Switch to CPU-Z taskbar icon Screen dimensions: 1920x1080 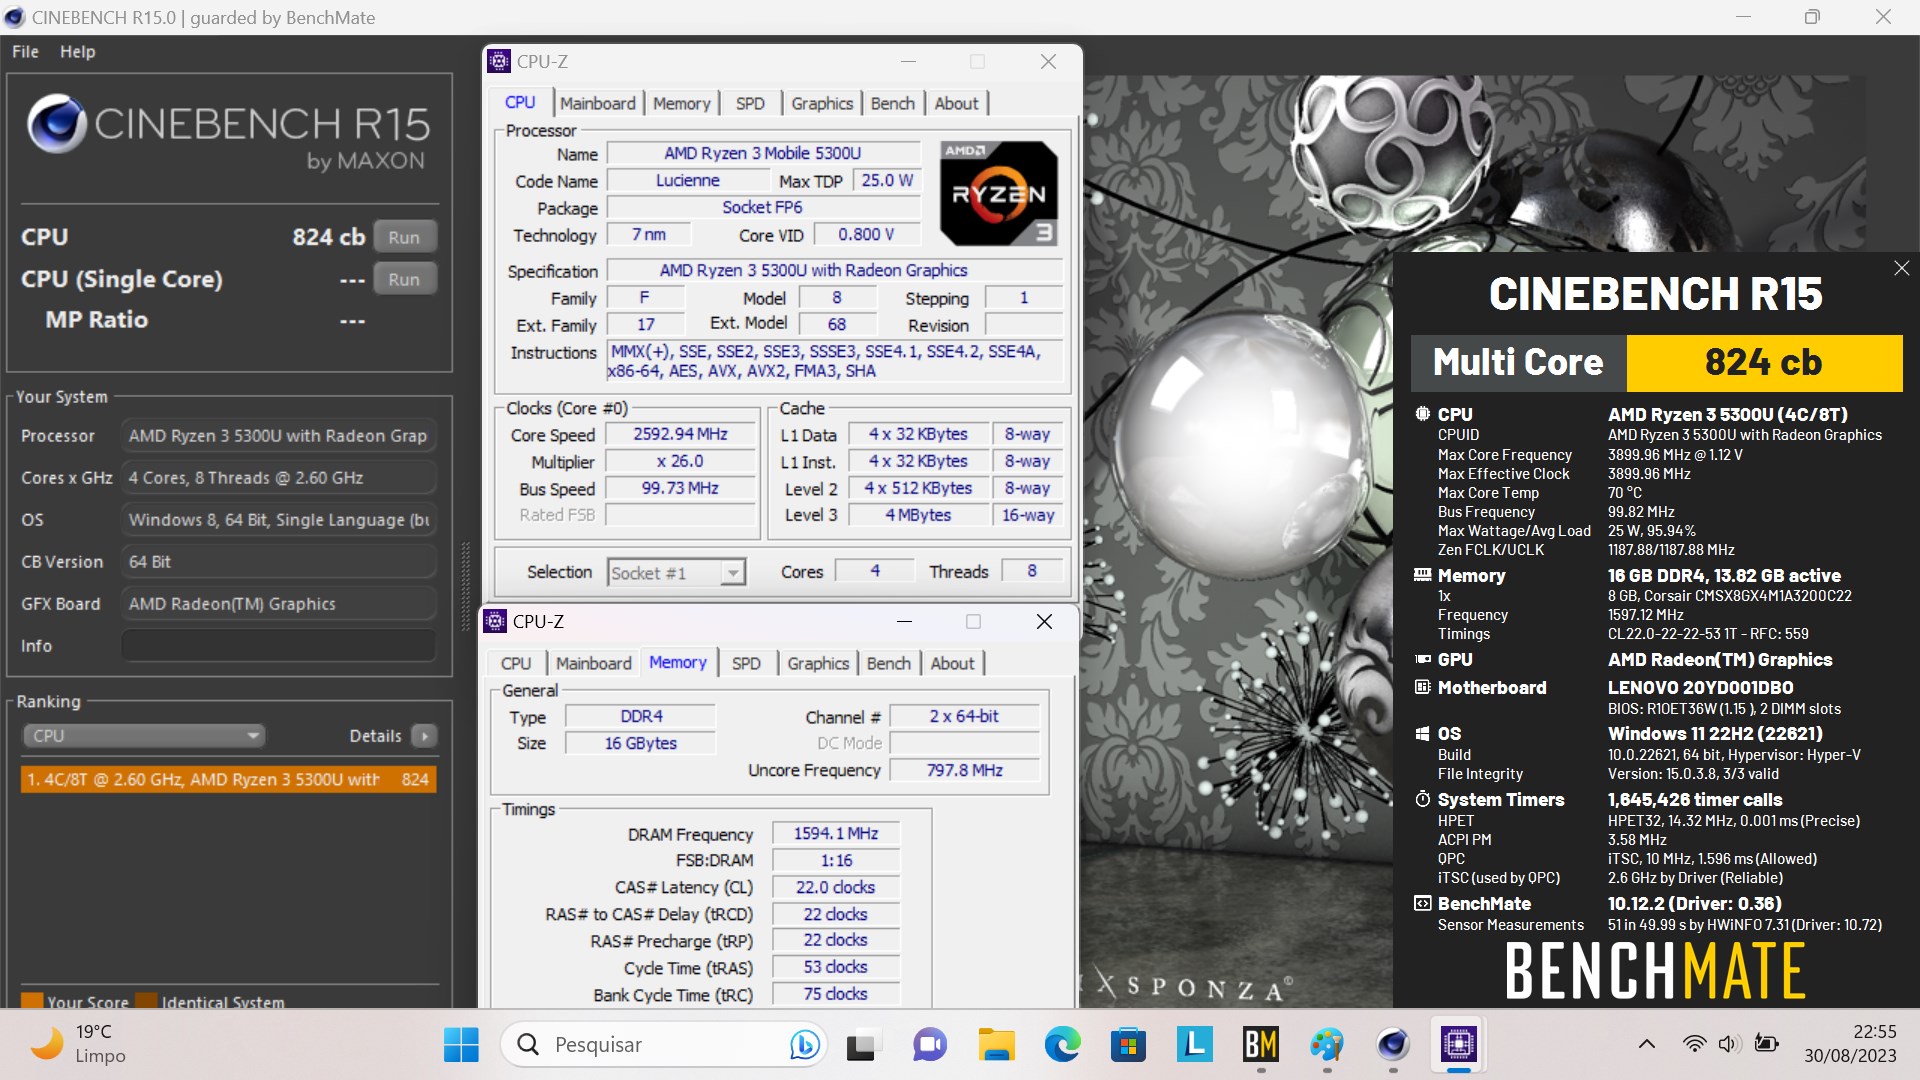(x=1459, y=1045)
